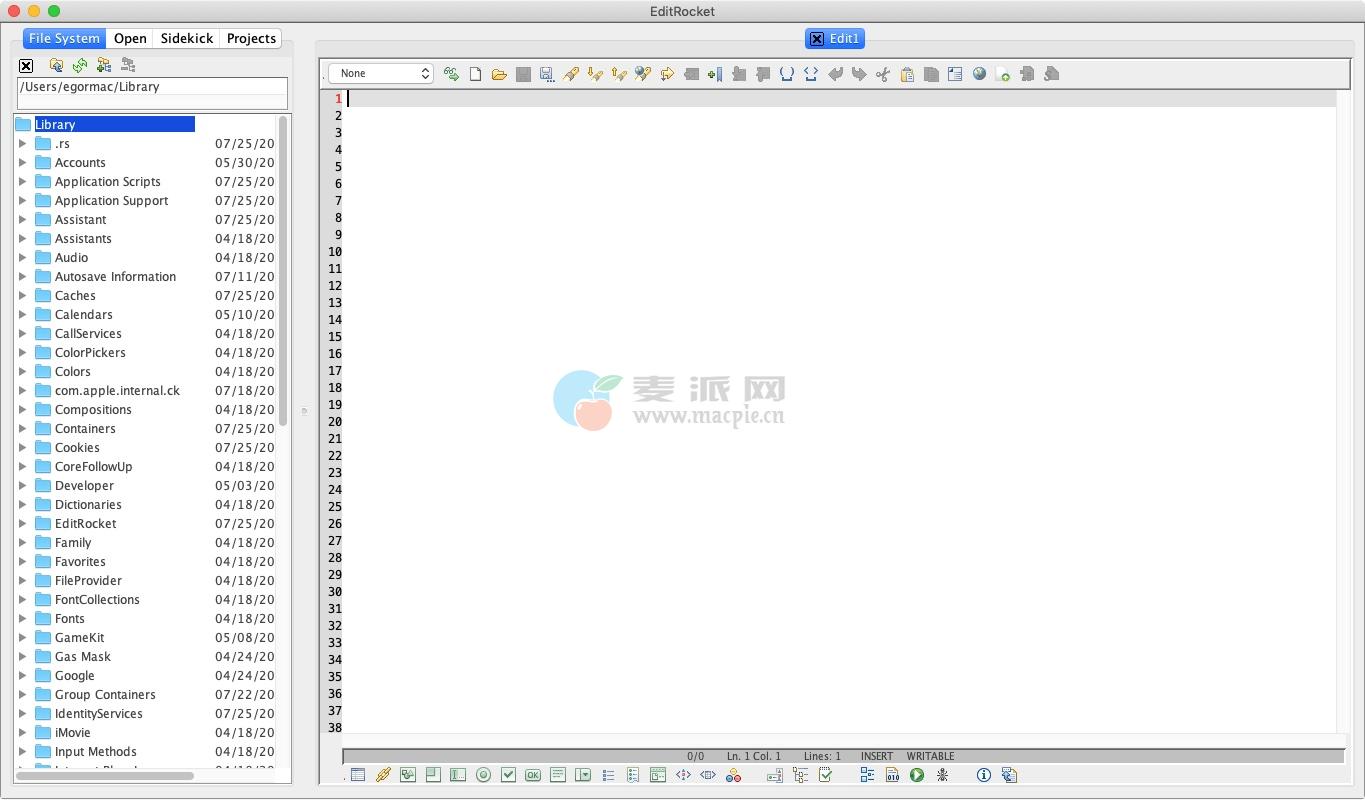Select the Group Containers folder
The image size is (1365, 800).
(105, 695)
